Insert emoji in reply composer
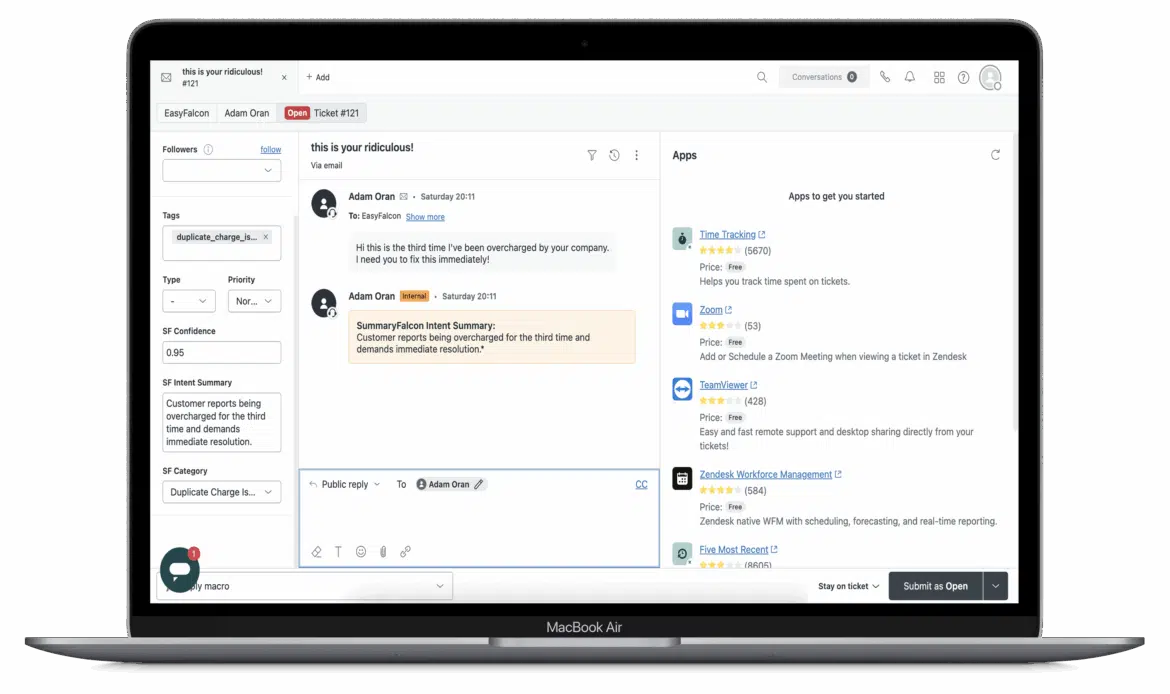The image size is (1170, 694). [x=361, y=551]
